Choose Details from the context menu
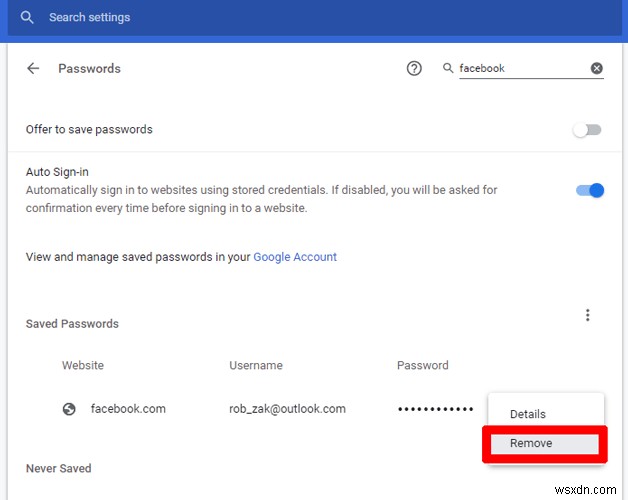The image size is (628, 500). [545, 414]
